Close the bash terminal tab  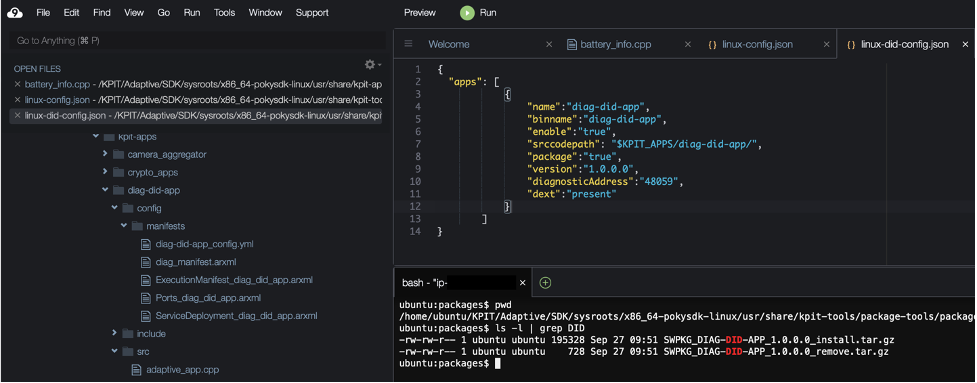[523, 283]
